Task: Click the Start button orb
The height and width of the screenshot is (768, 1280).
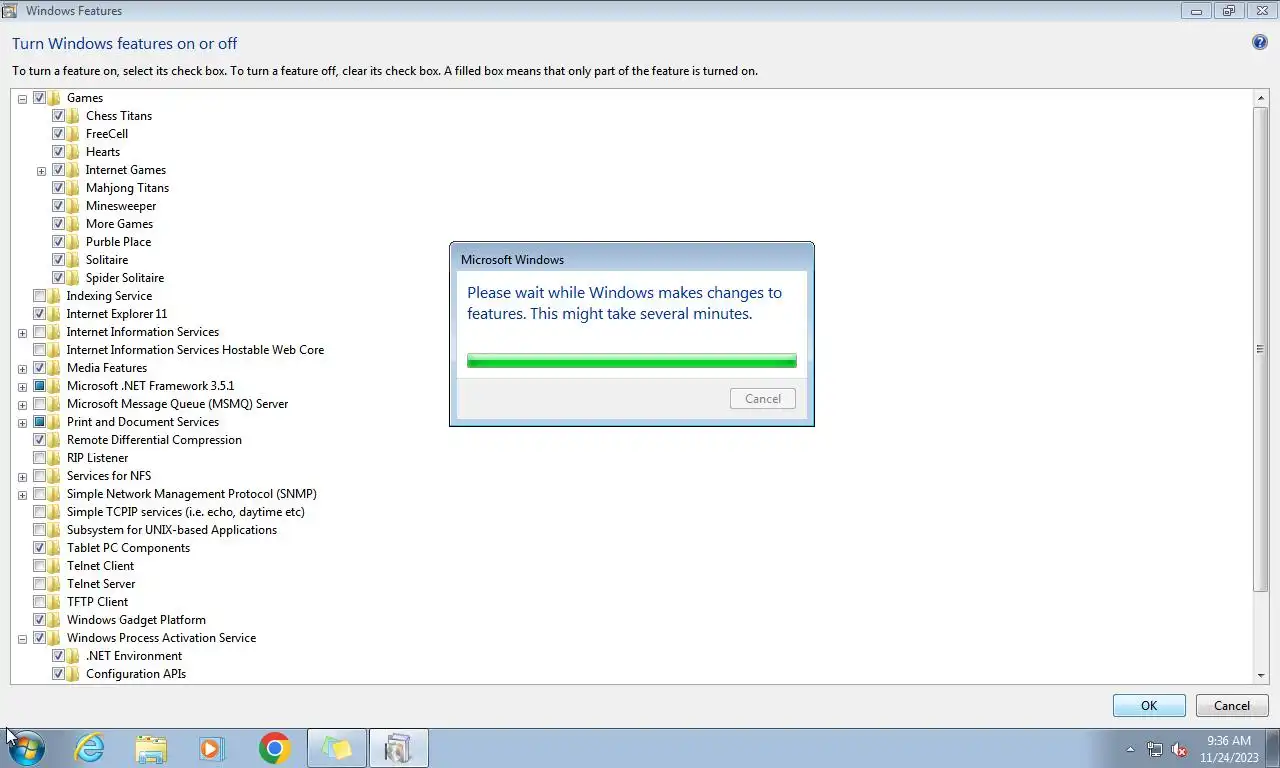Action: pyautogui.click(x=27, y=748)
